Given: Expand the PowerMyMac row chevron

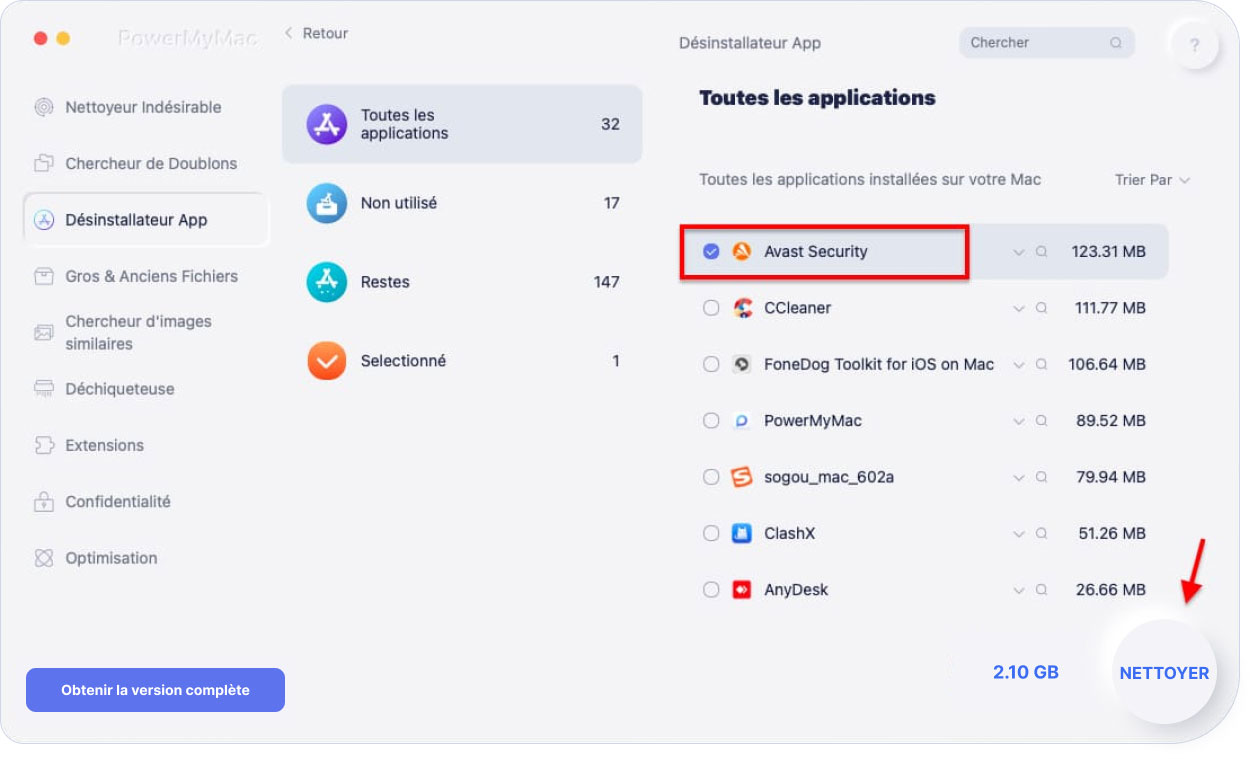Looking at the screenshot, I should pyautogui.click(x=1019, y=422).
